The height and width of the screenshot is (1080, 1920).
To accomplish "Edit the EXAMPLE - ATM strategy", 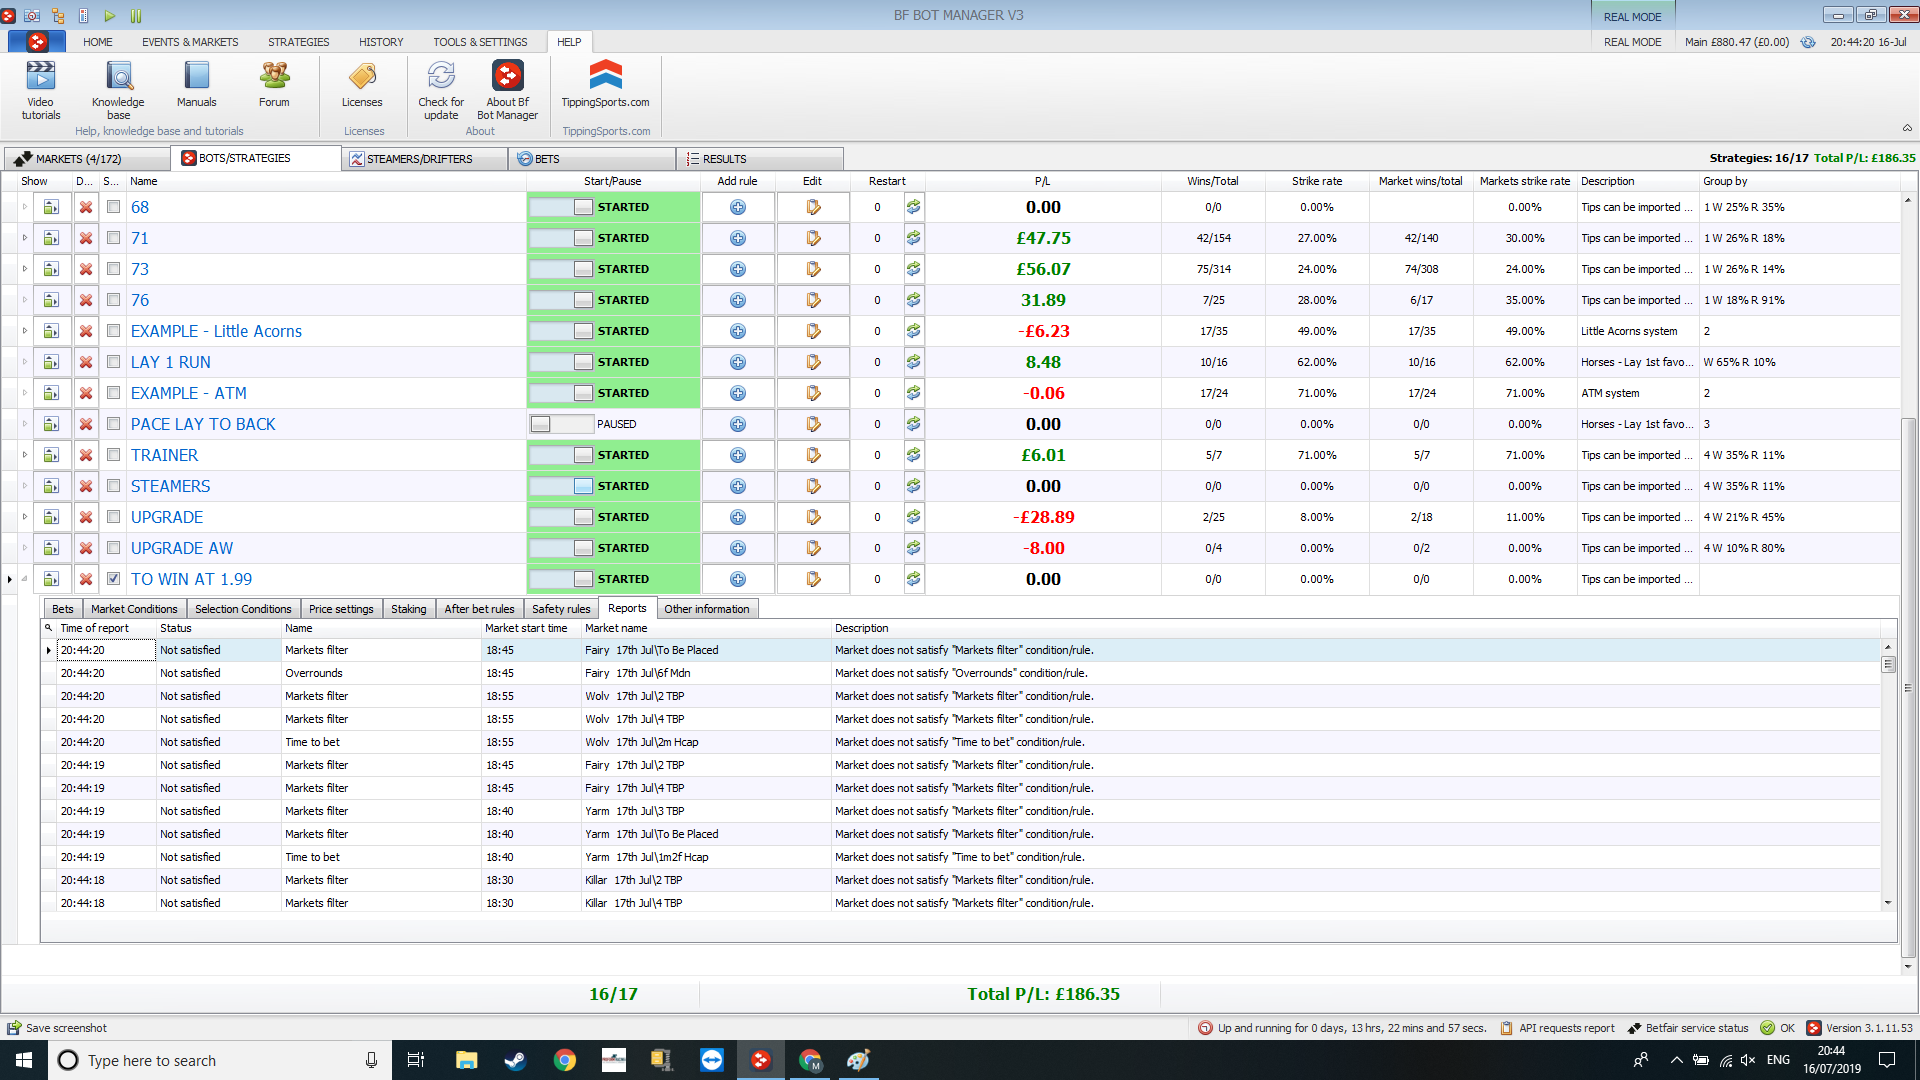I will (813, 393).
